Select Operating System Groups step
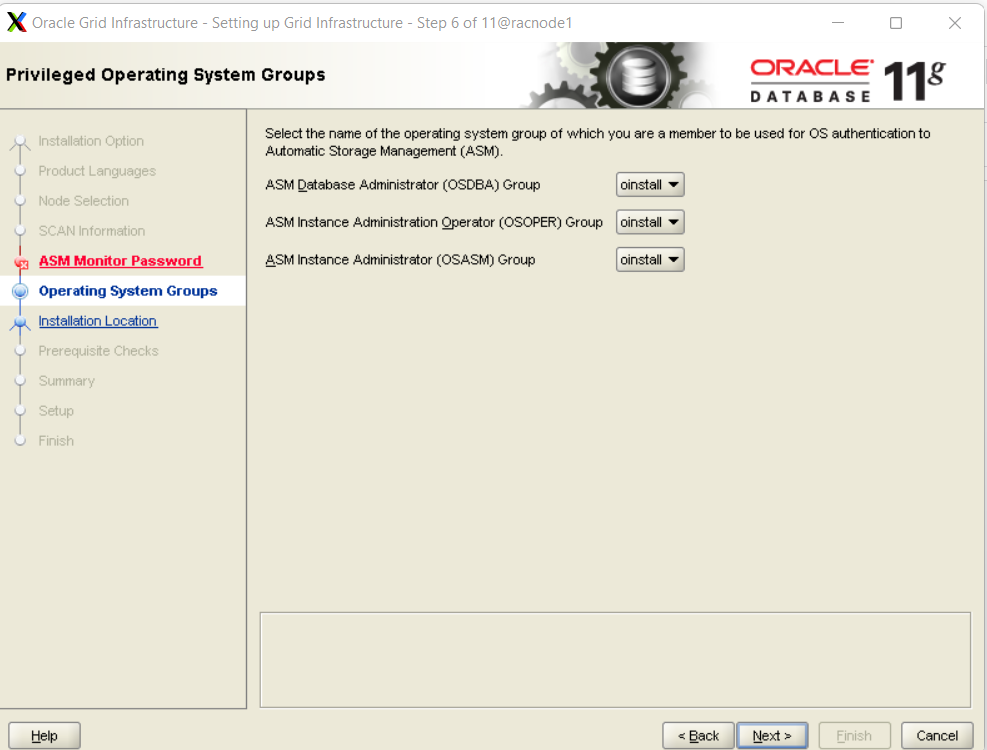 128,291
